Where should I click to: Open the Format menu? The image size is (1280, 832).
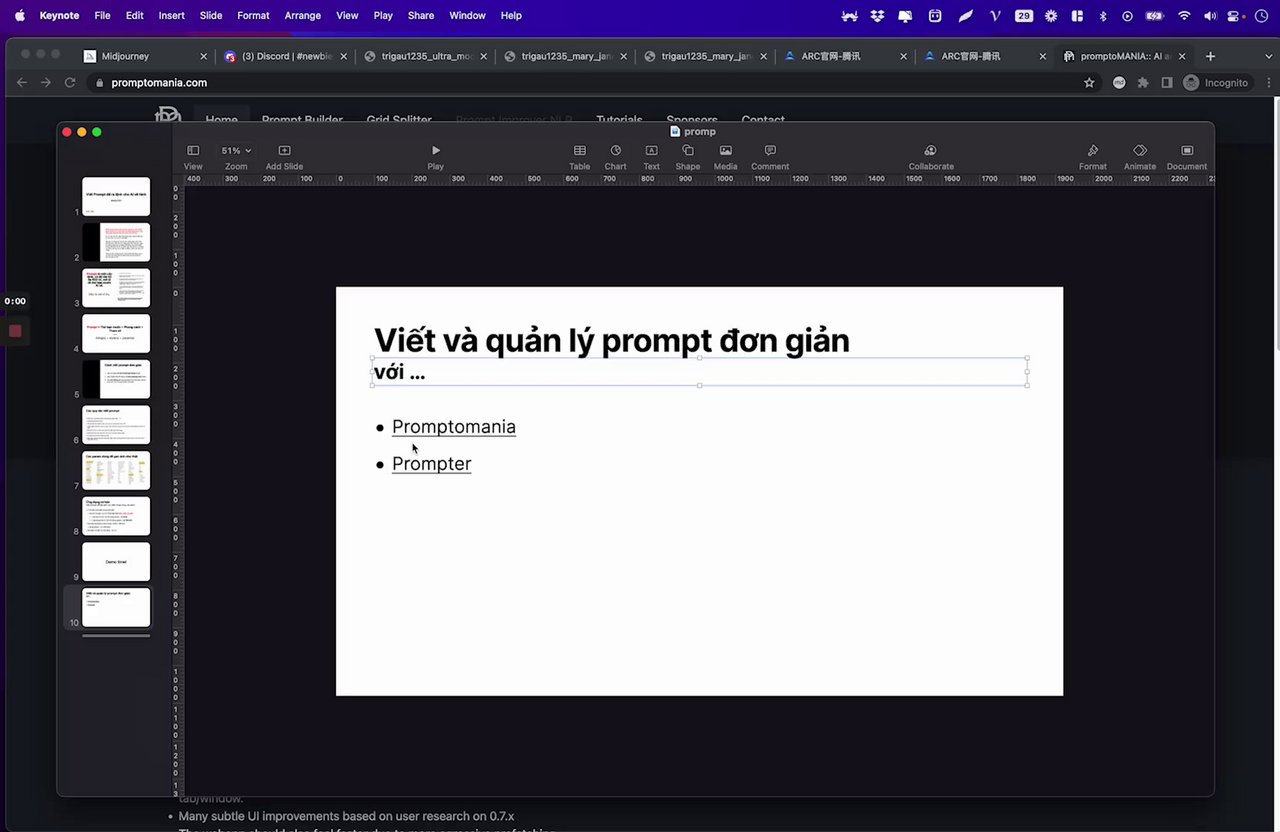point(253,15)
